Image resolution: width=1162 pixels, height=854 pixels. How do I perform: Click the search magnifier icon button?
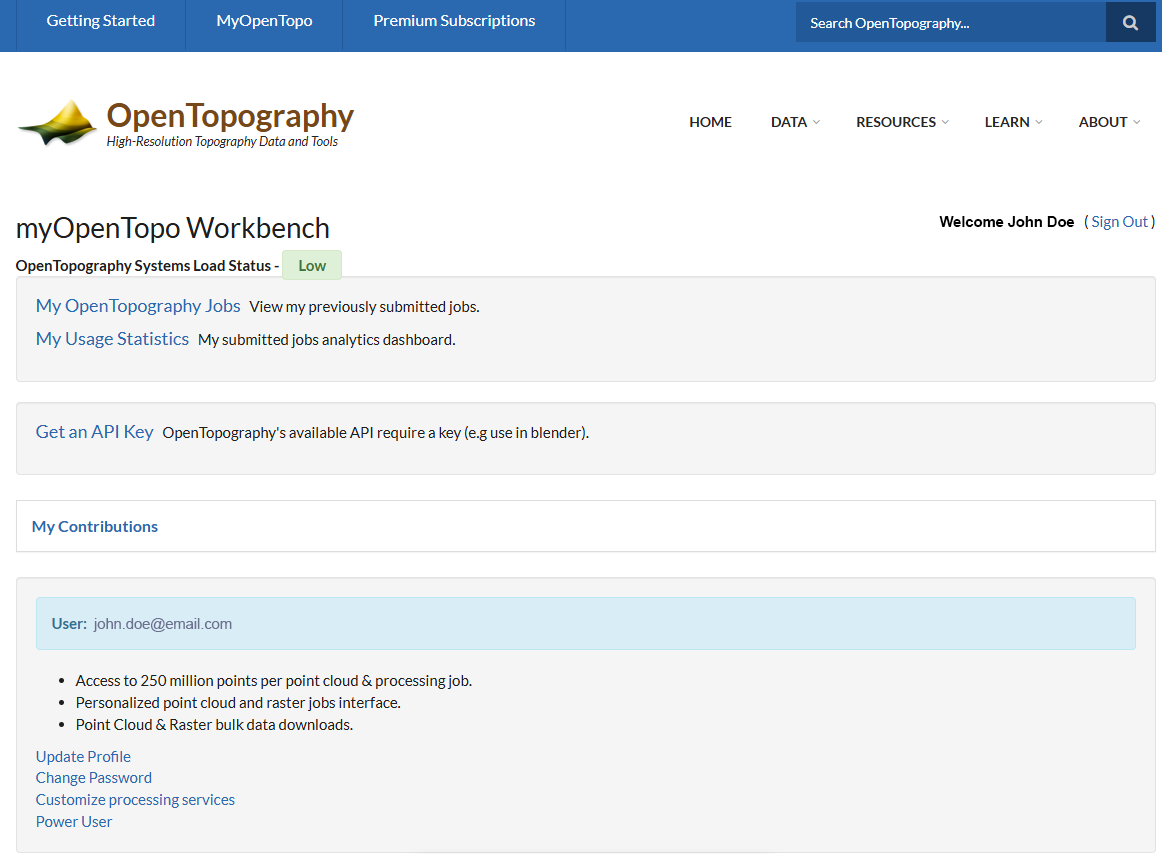[x=1130, y=22]
